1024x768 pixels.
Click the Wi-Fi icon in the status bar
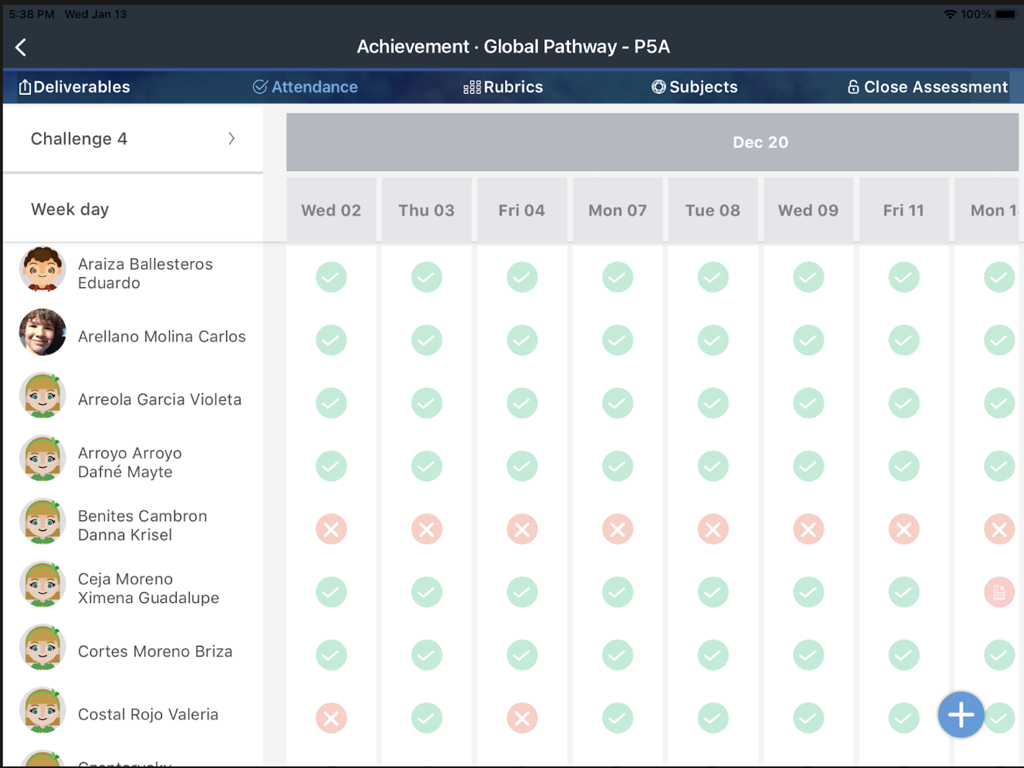953,14
